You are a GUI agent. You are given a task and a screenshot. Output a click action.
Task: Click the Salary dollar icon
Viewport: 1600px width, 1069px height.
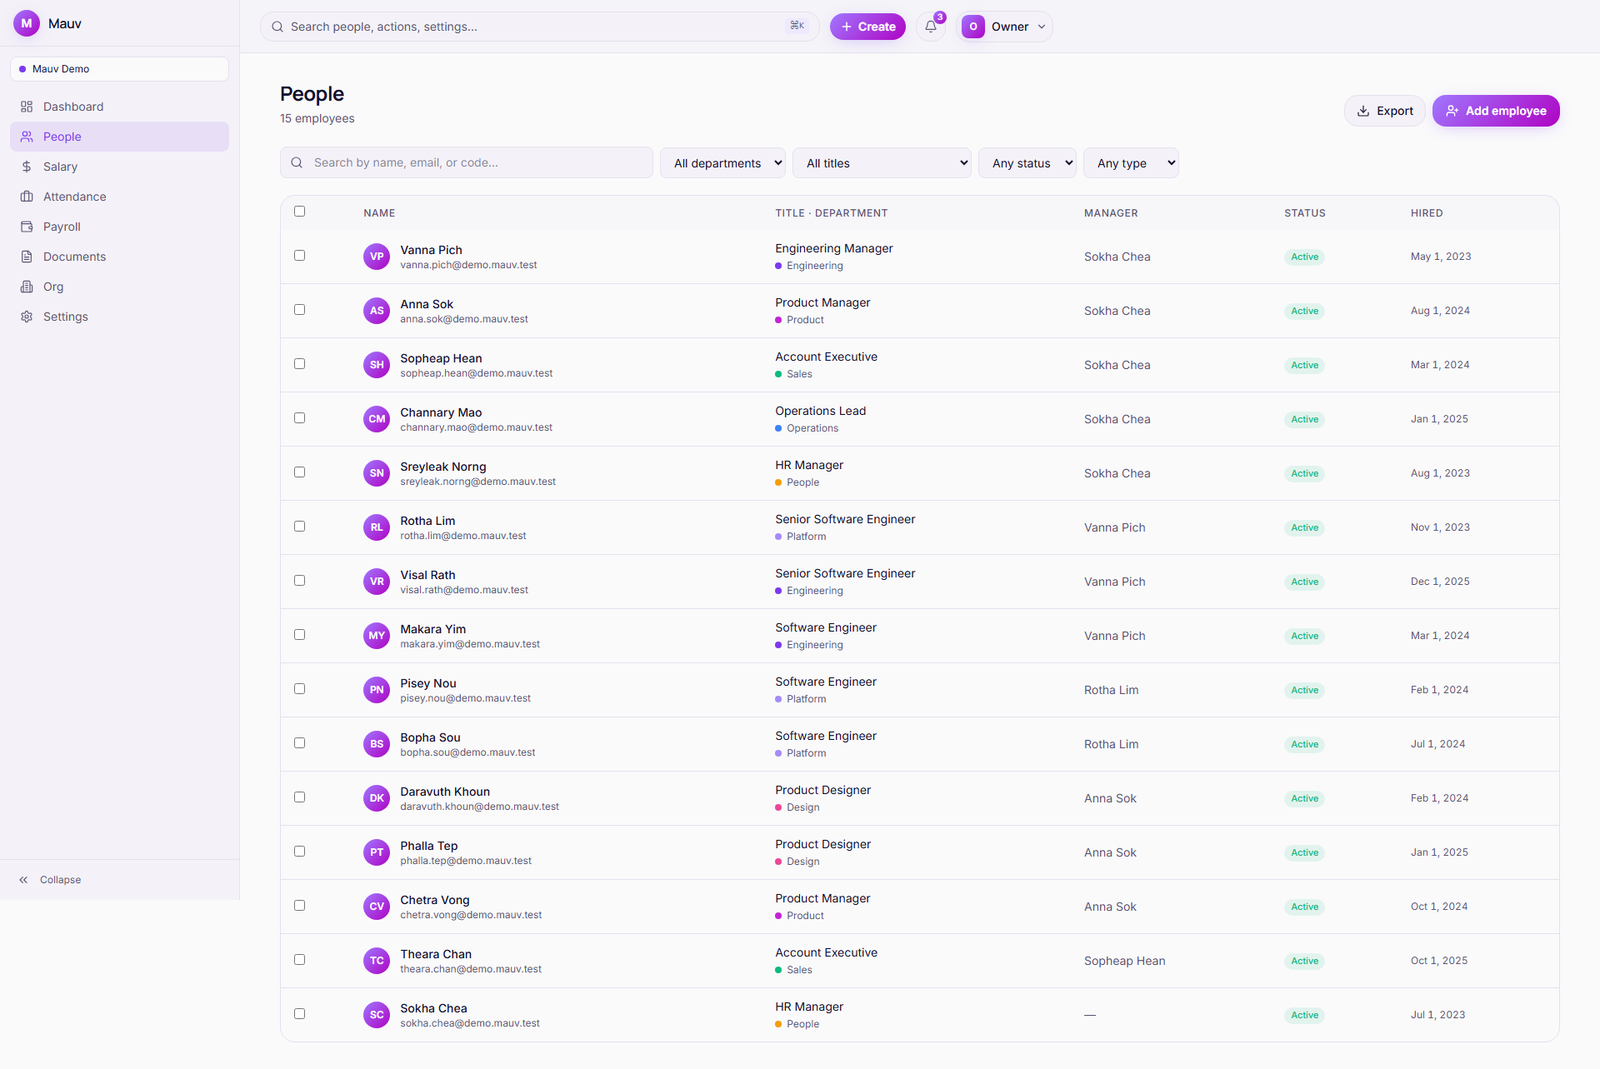(27, 167)
